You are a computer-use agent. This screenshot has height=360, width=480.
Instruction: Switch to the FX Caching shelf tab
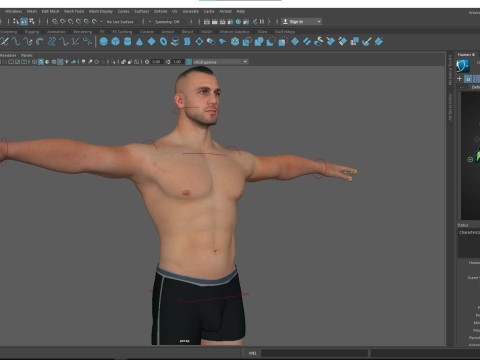(x=122, y=32)
